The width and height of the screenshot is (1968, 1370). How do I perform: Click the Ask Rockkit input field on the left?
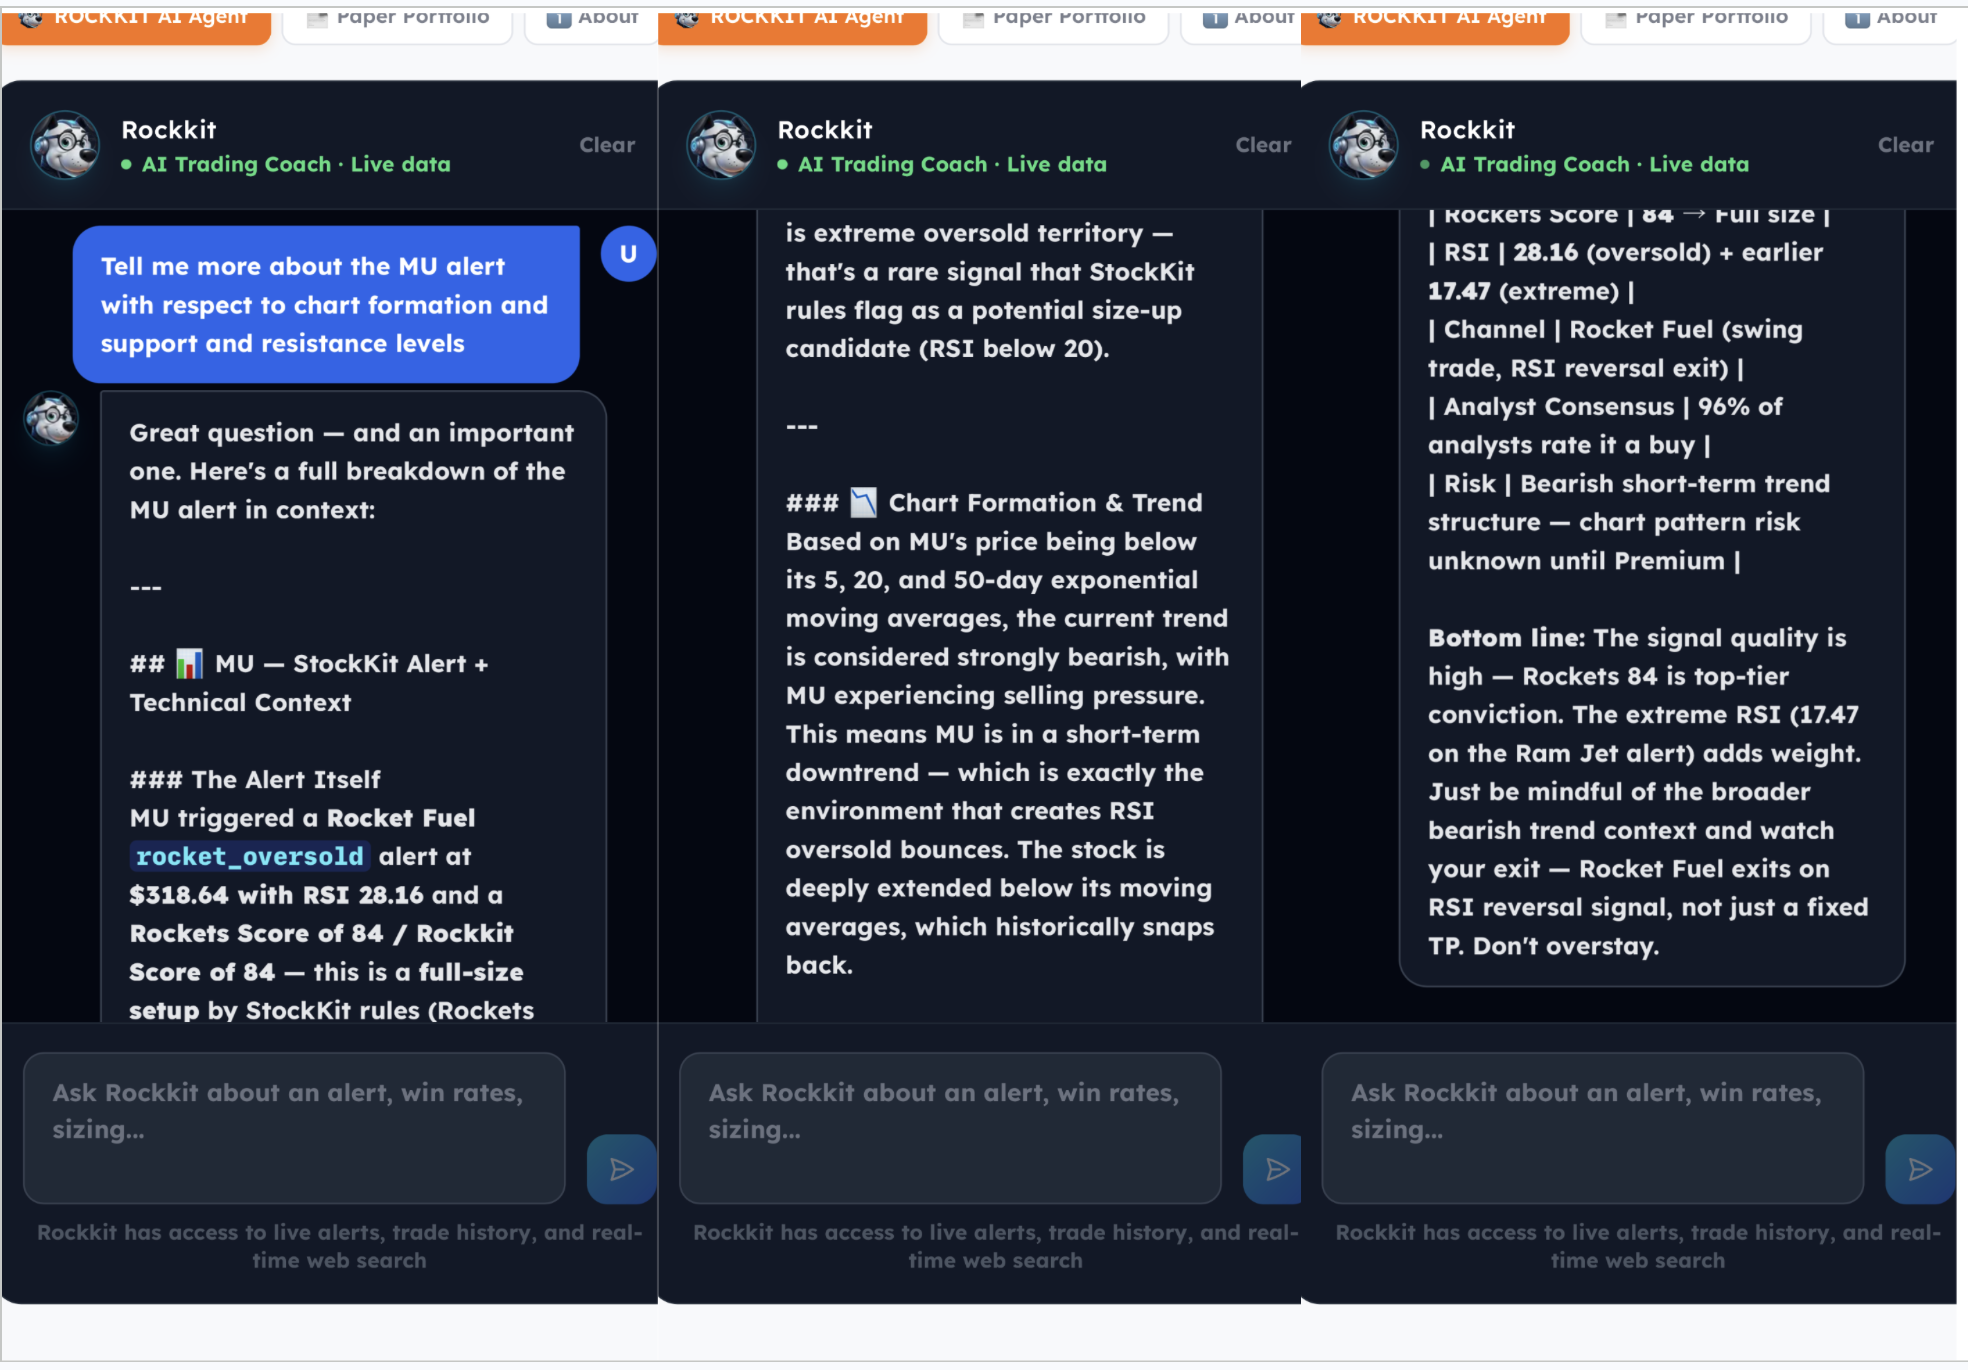[x=294, y=1128]
